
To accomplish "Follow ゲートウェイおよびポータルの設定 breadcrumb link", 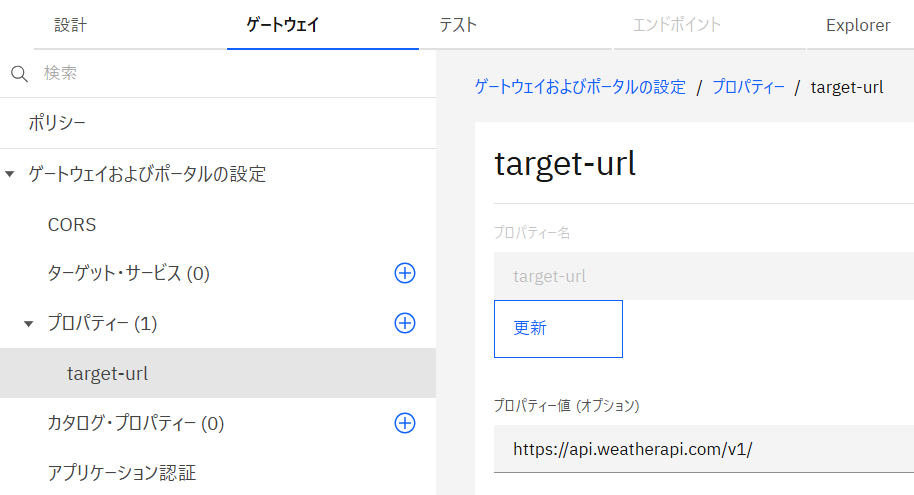I will pyautogui.click(x=580, y=87).
